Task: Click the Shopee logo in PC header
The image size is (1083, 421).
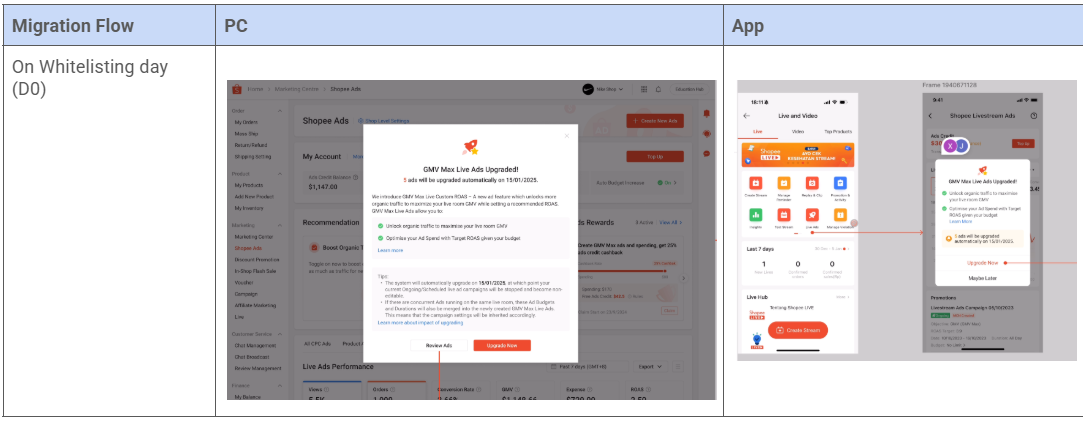Action: pyautogui.click(x=237, y=89)
